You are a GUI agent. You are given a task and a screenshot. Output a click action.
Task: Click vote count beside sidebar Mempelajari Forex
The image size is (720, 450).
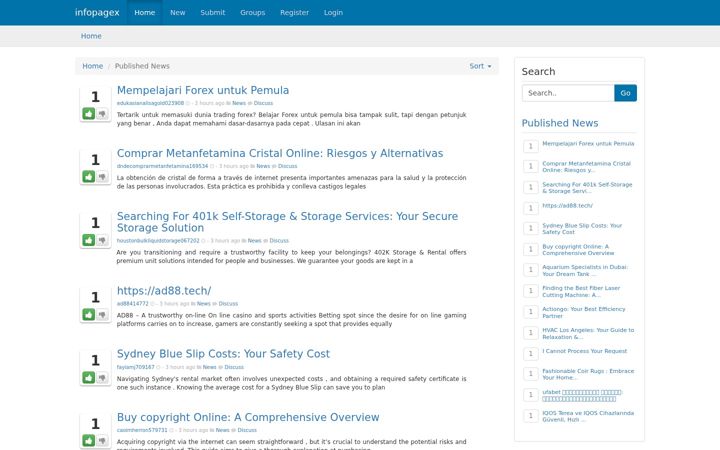pos(531,146)
